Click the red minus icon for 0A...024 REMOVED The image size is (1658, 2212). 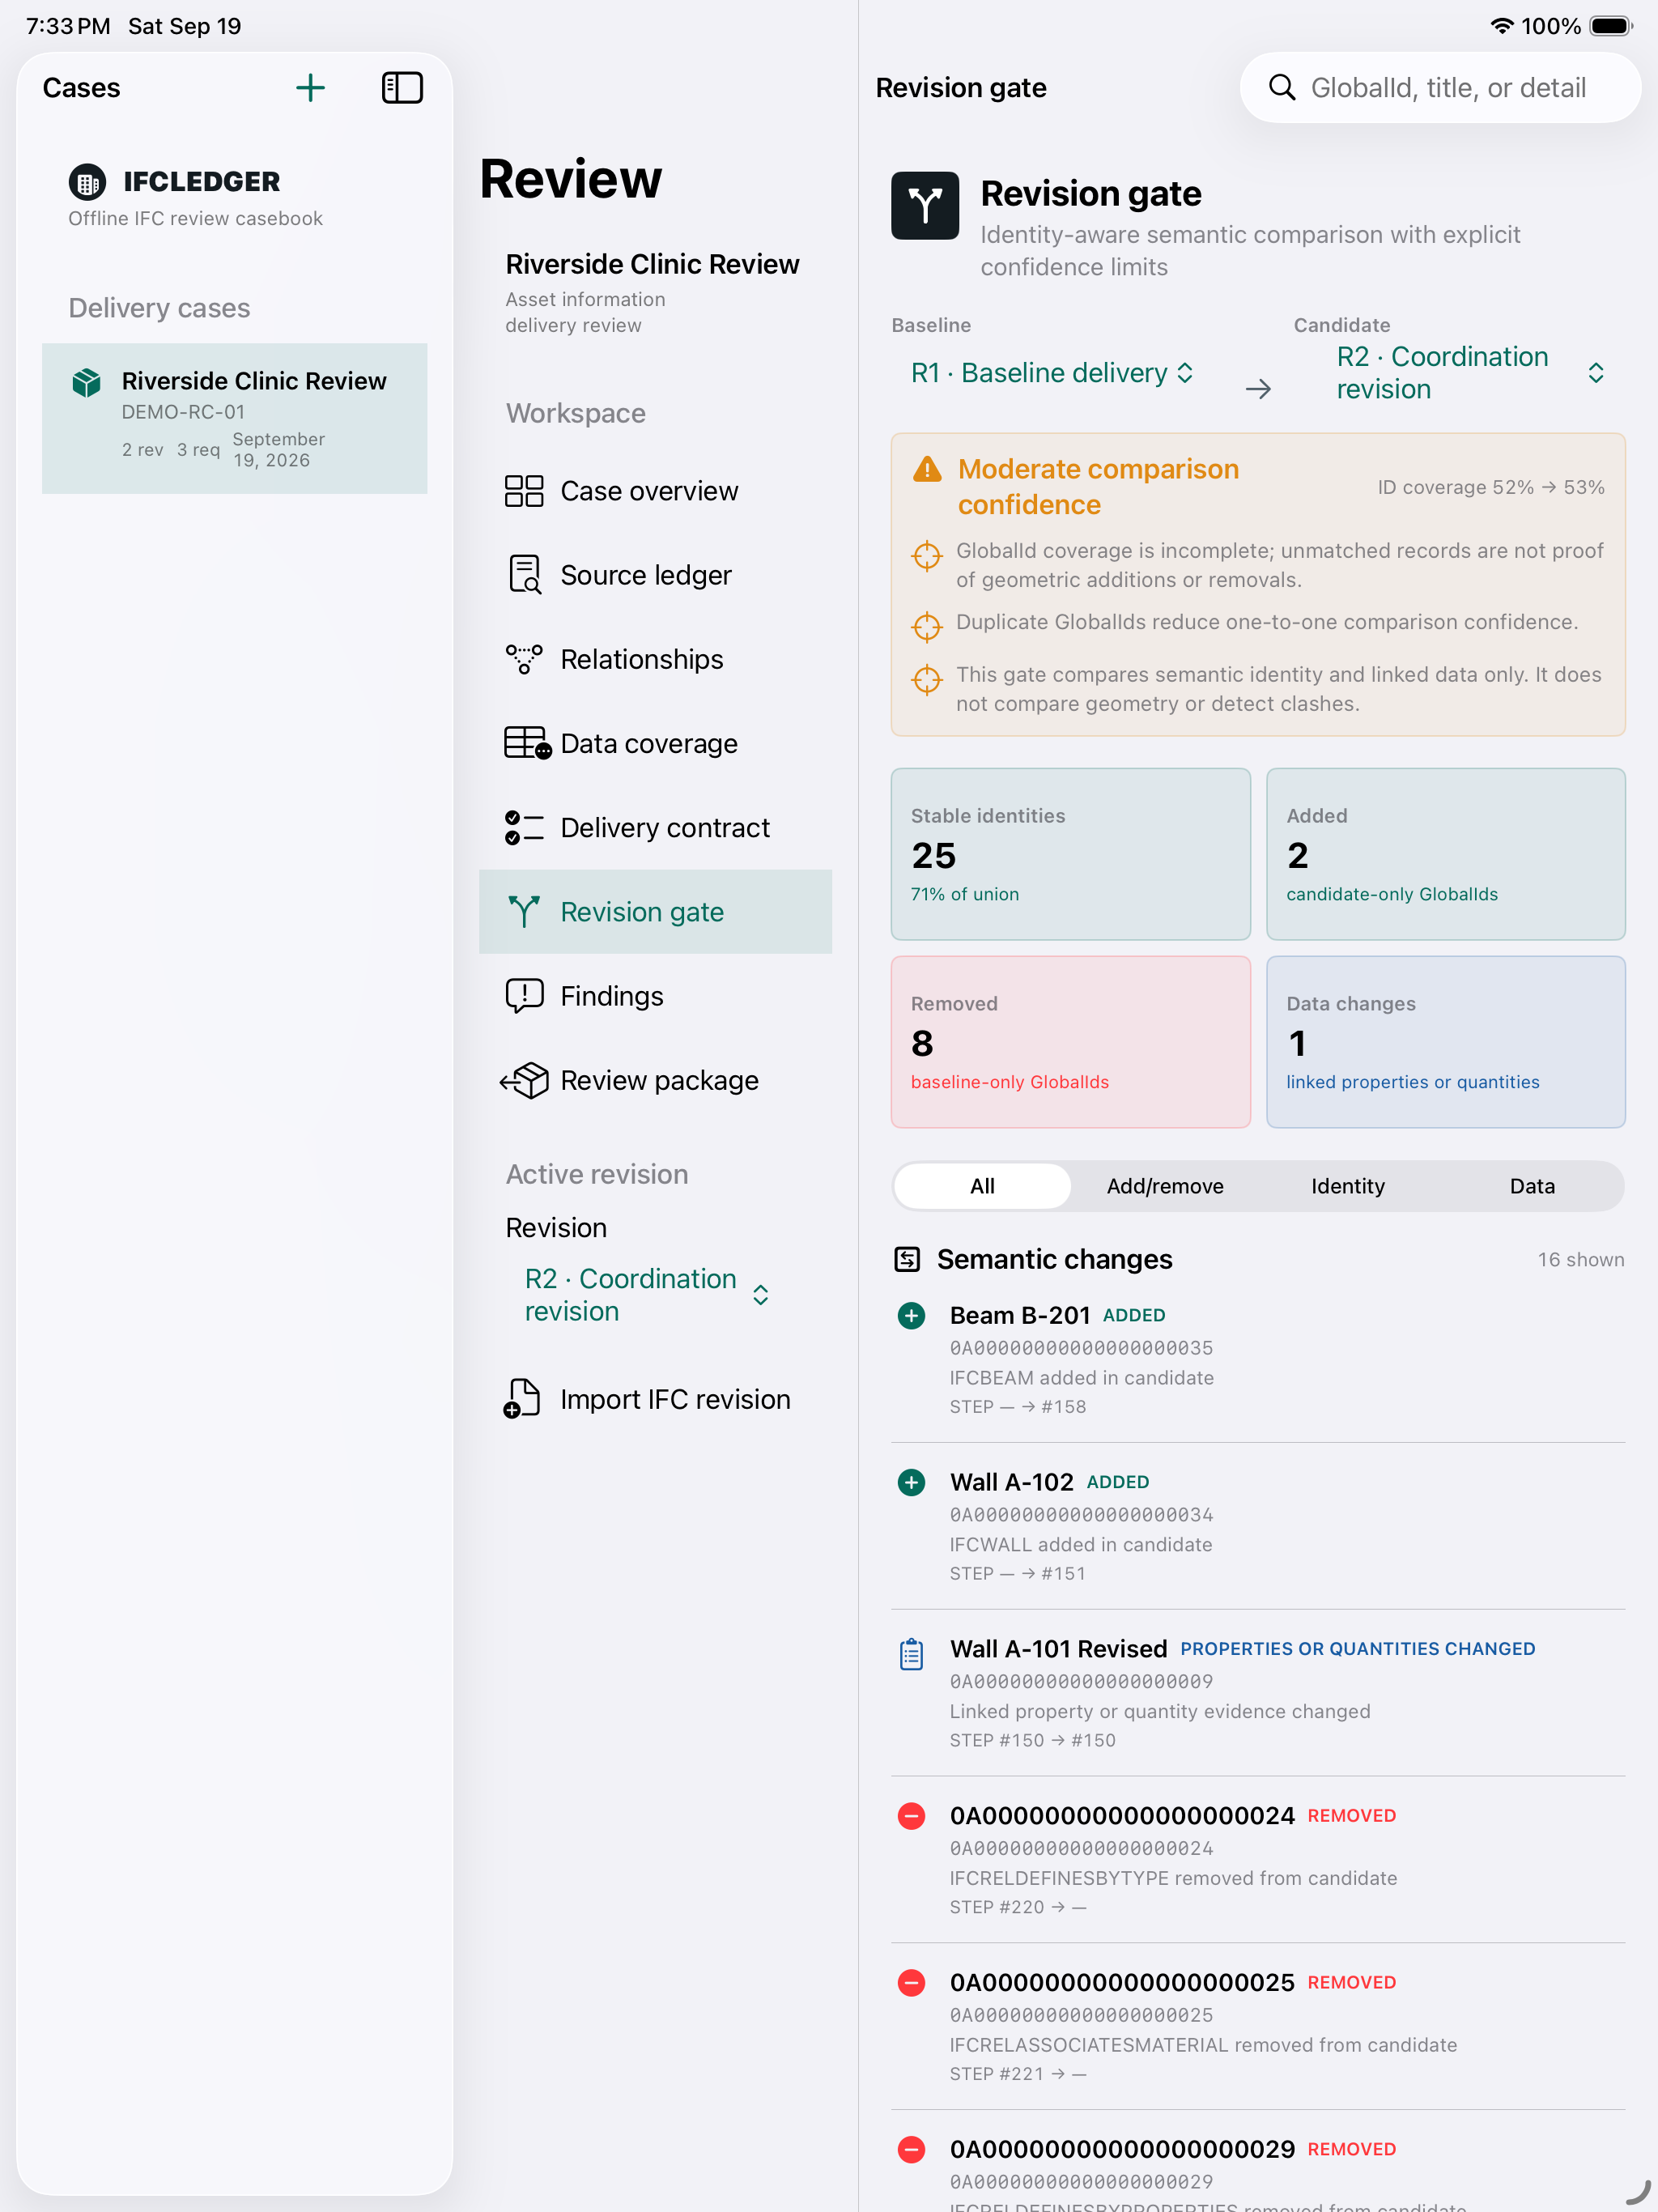pos(911,1816)
